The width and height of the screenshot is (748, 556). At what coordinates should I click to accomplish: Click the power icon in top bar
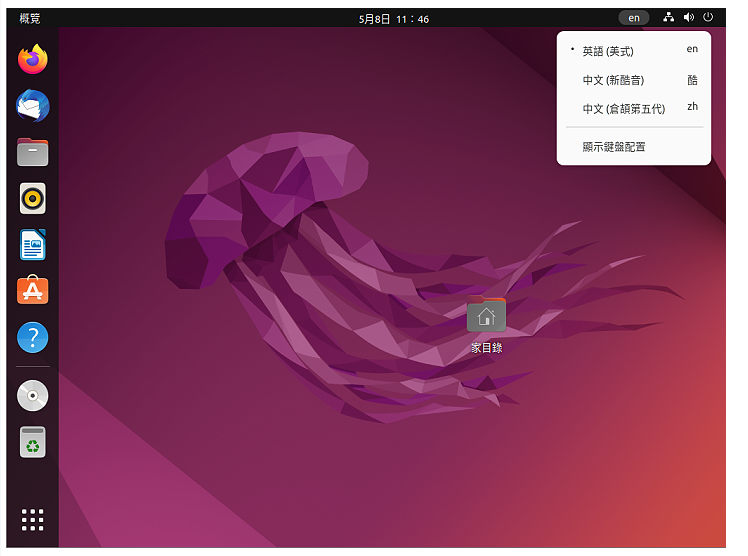(708, 18)
